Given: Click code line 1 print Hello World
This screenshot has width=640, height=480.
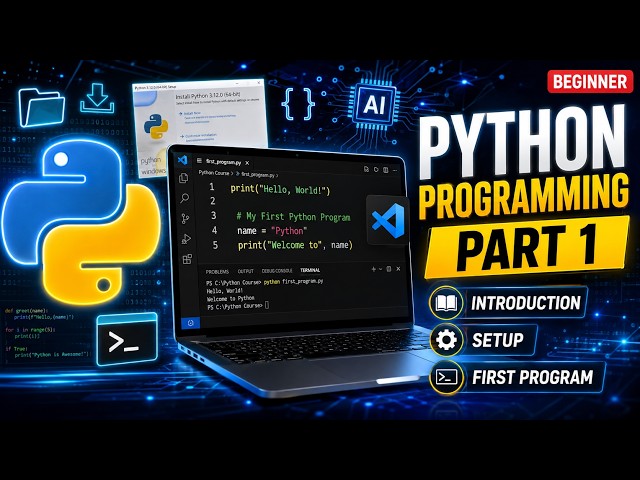Looking at the screenshot, I should tap(280, 189).
